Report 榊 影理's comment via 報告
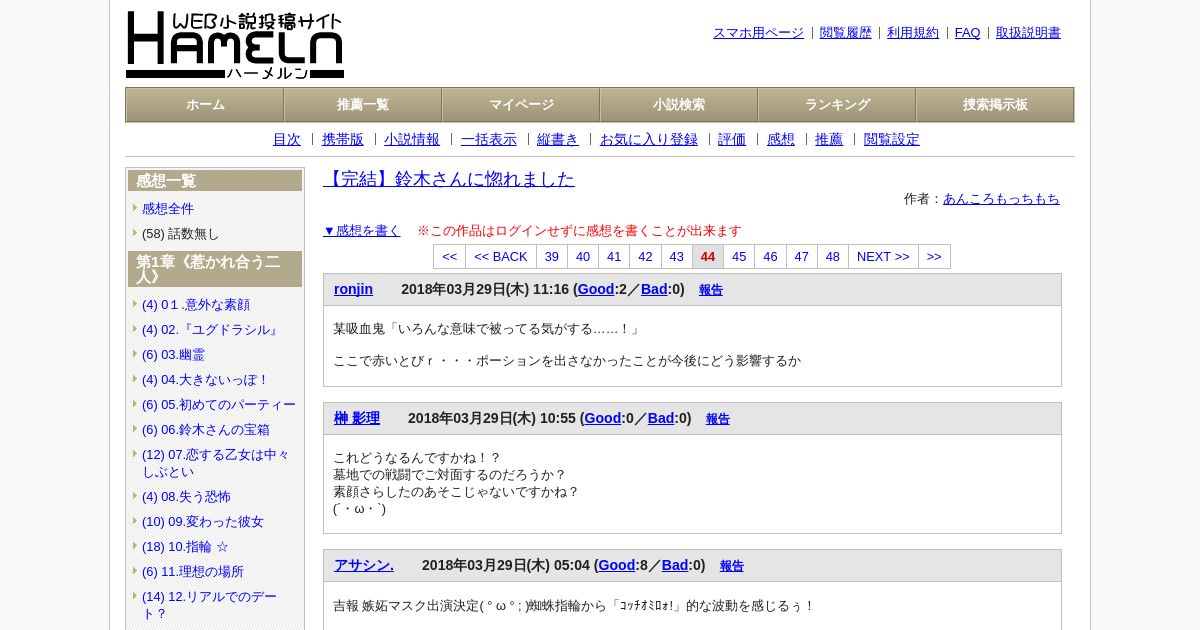This screenshot has width=1200, height=630. click(x=718, y=420)
